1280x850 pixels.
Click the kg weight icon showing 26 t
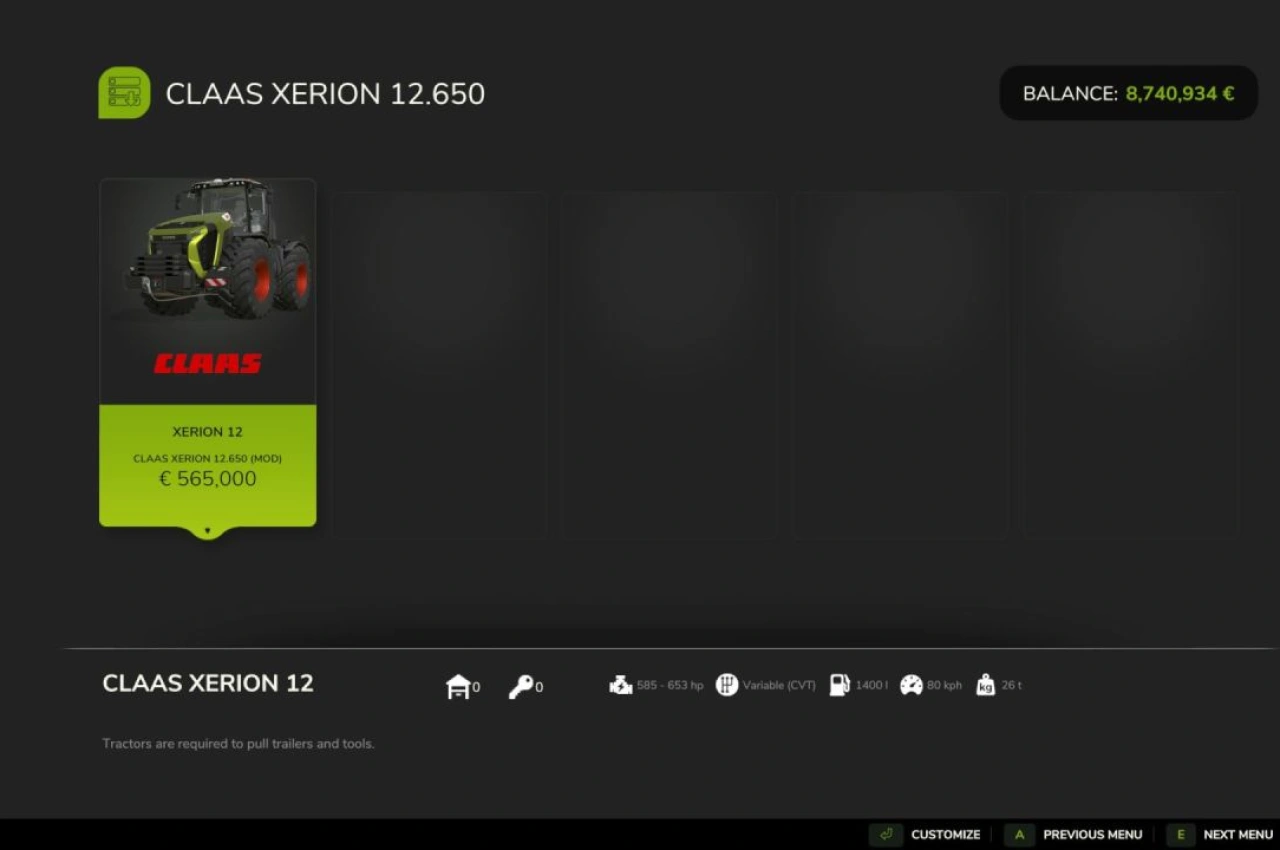tap(985, 685)
